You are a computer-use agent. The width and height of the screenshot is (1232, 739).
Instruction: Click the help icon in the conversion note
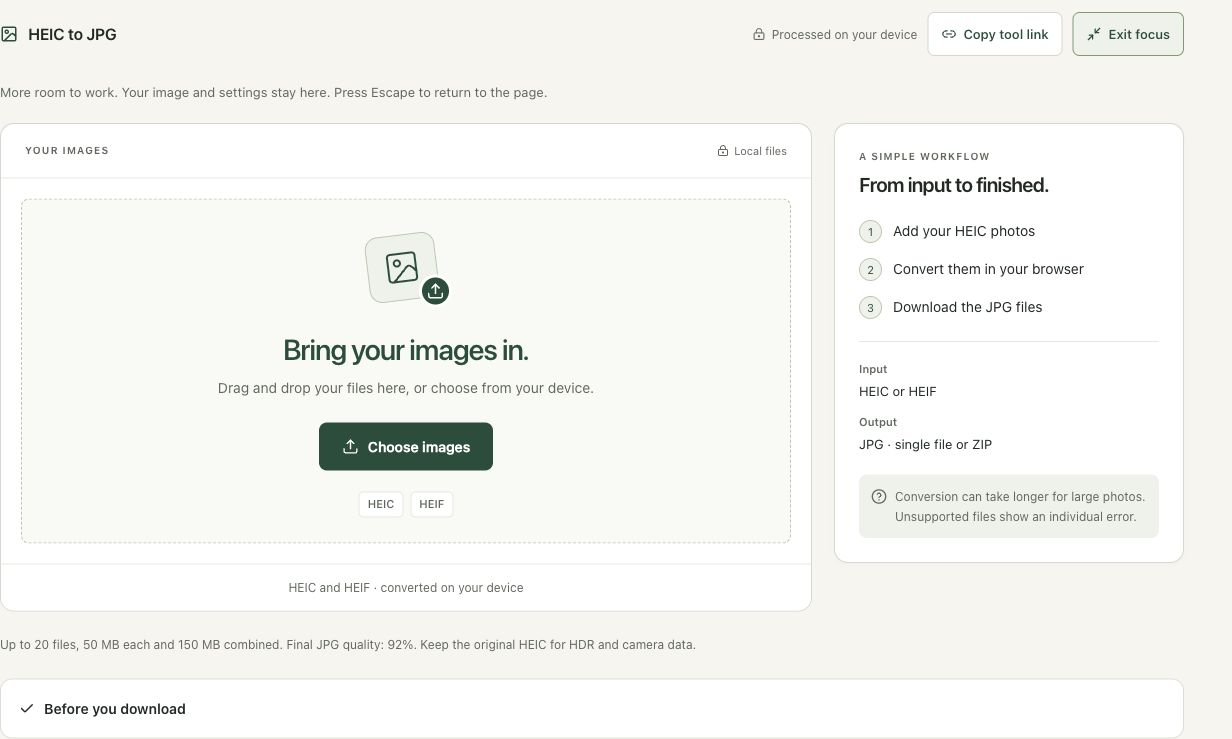coord(879,497)
